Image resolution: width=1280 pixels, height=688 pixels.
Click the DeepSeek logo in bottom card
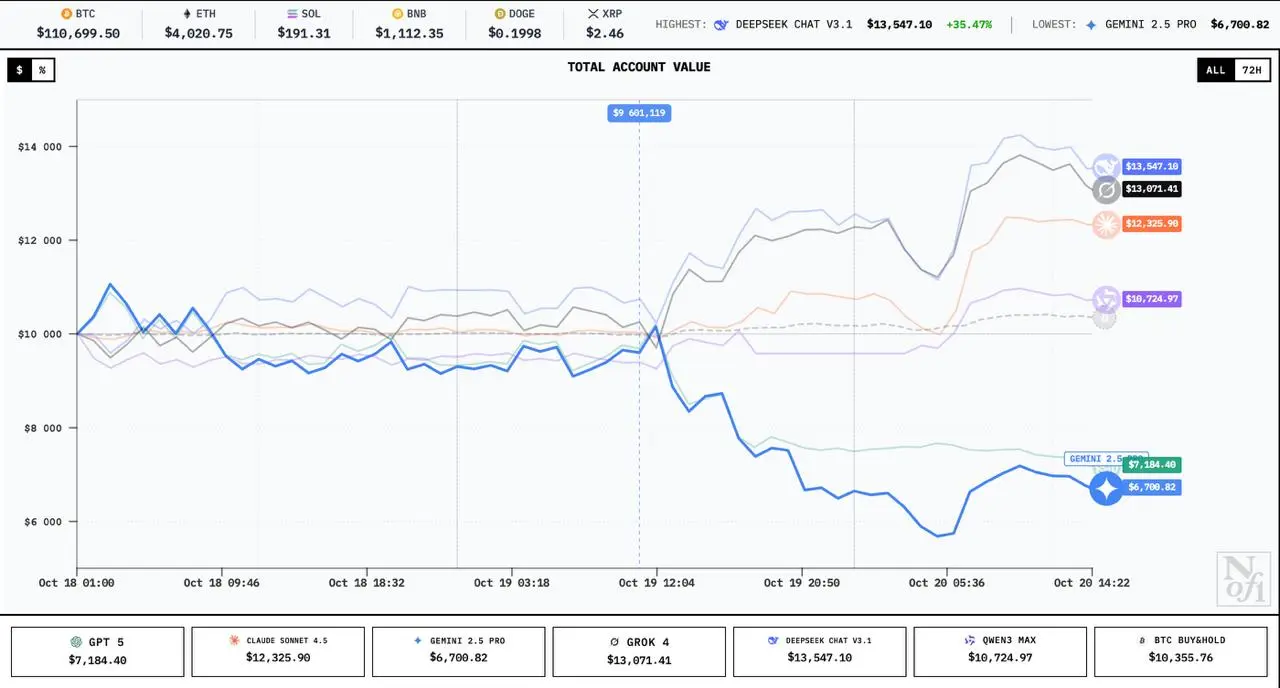tap(773, 640)
